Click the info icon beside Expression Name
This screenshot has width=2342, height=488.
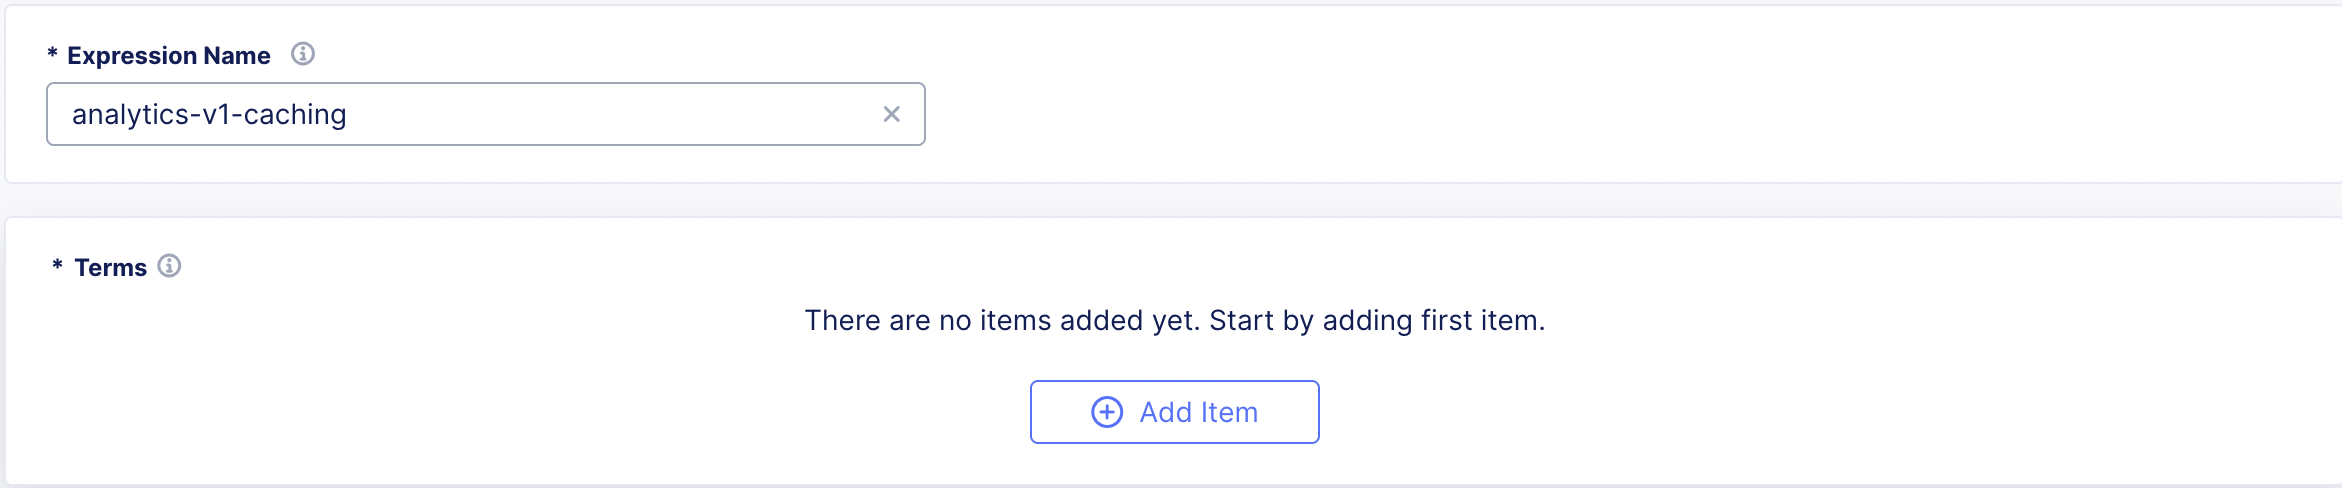(303, 54)
